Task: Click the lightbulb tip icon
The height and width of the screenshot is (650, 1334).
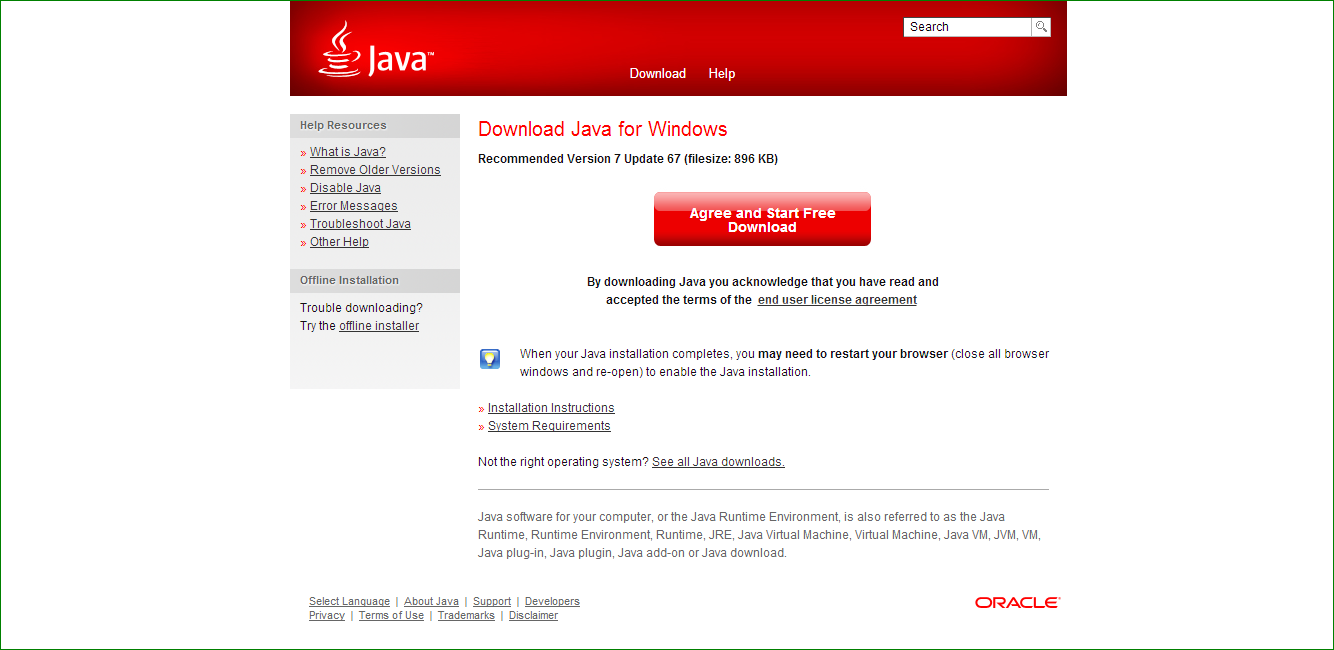Action: click(x=490, y=359)
